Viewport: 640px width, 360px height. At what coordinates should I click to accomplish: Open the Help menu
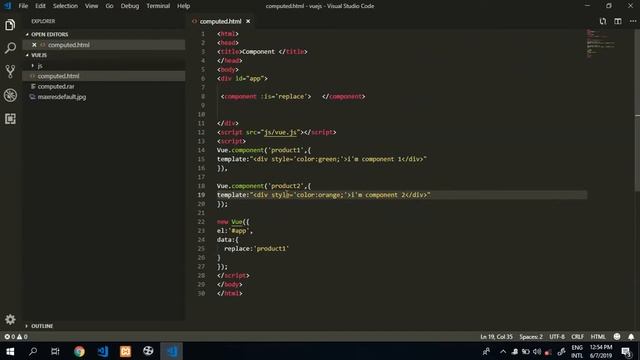click(184, 6)
